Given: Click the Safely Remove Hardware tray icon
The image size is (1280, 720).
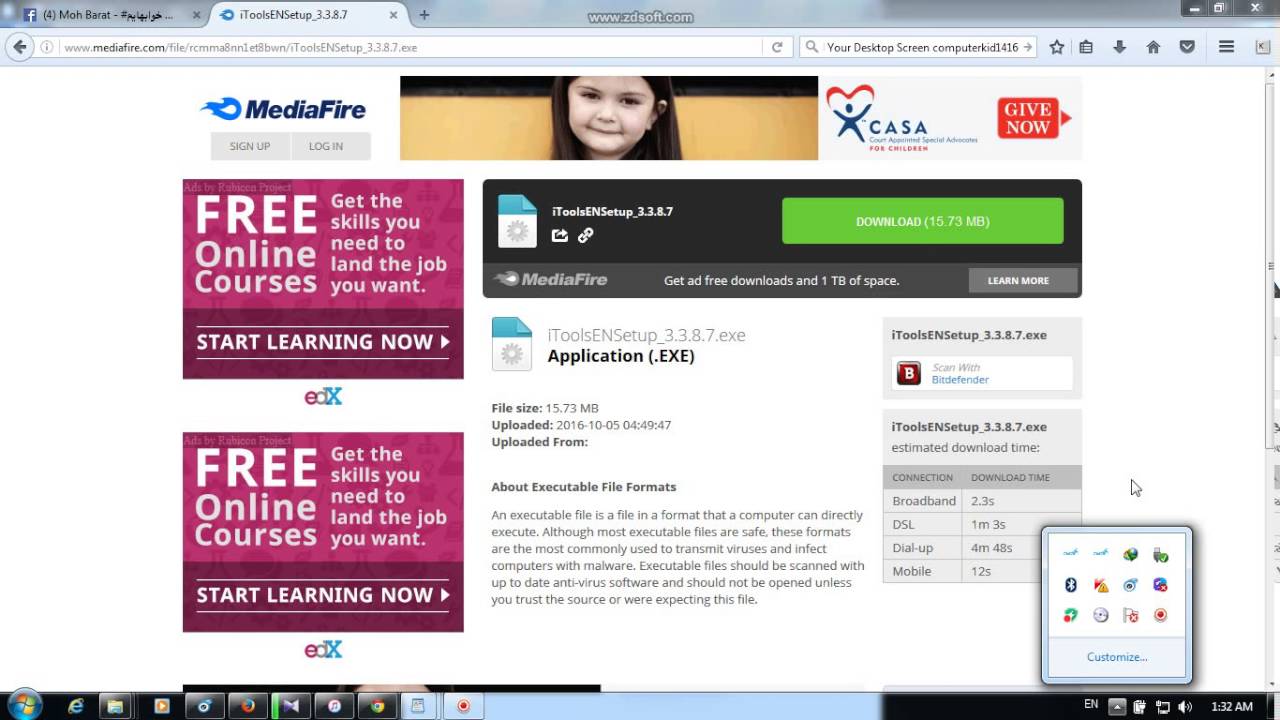Looking at the screenshot, I should (1160, 554).
